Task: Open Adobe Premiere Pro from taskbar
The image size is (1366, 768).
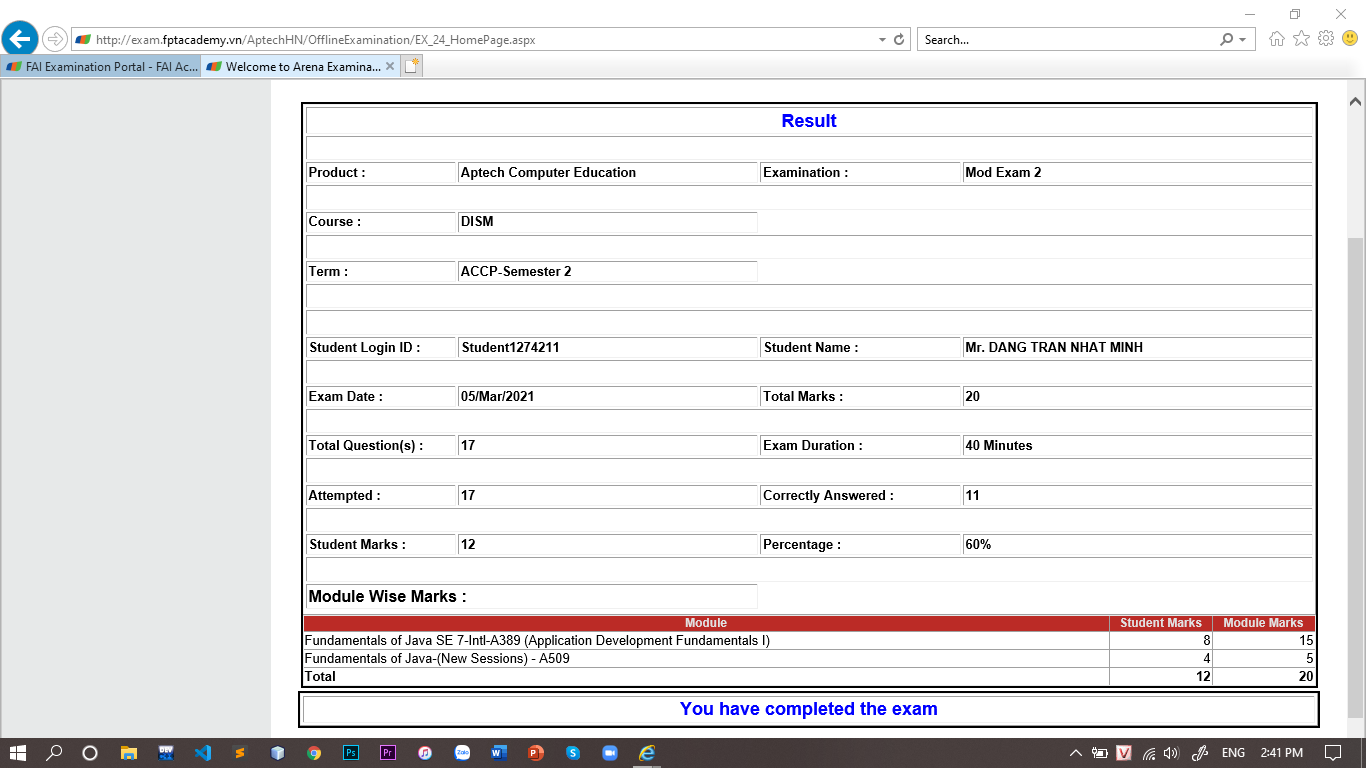Action: click(388, 752)
